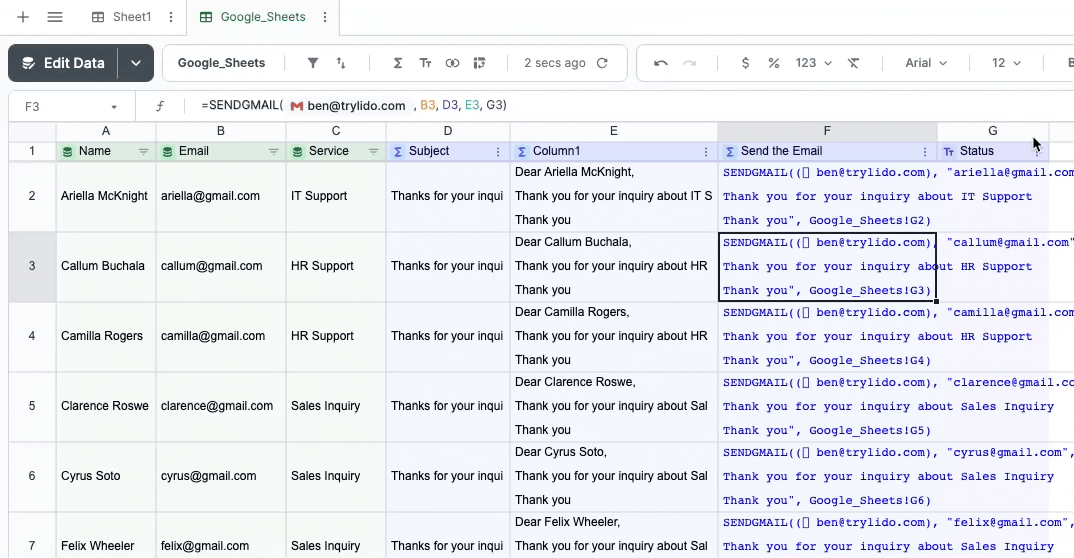Add a new sheet with the plus icon
Image resolution: width=1074 pixels, height=558 pixels.
[x=23, y=17]
